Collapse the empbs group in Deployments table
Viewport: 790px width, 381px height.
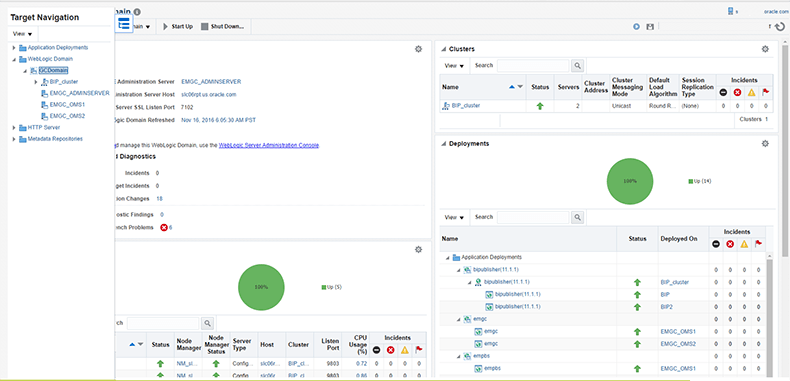click(x=459, y=357)
